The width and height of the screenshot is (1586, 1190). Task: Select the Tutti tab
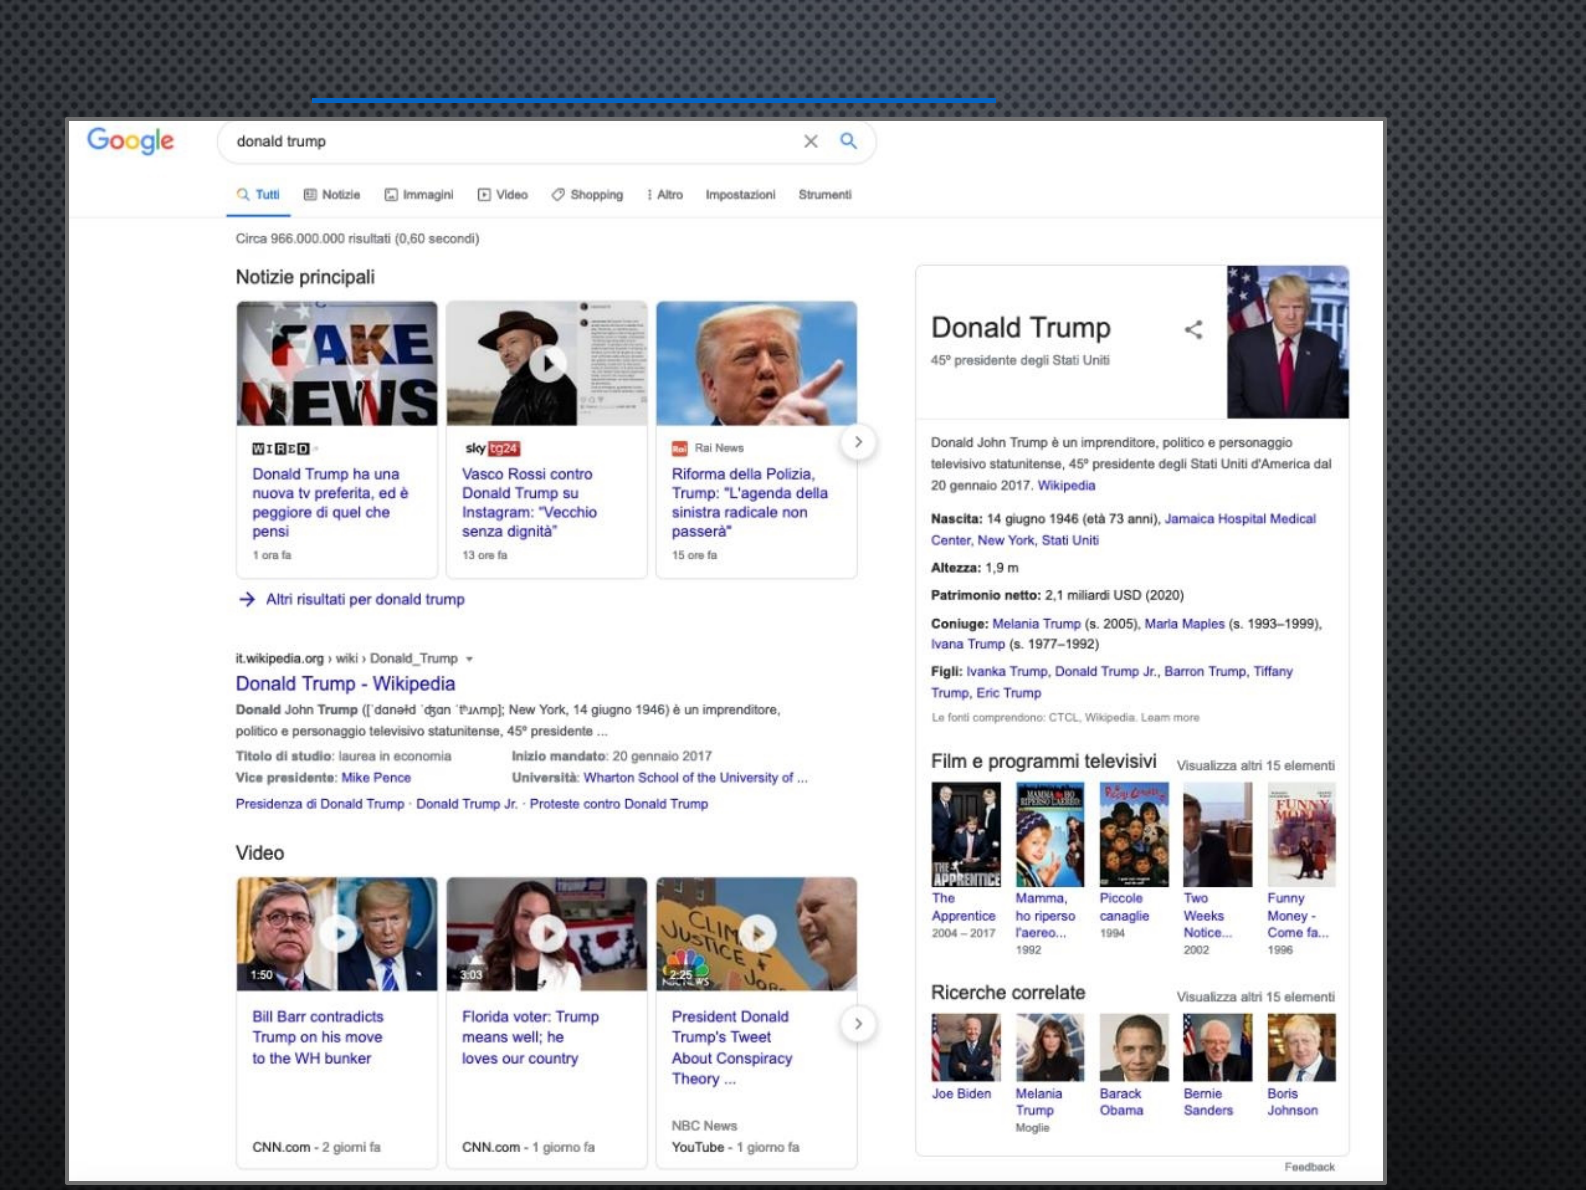pos(258,195)
